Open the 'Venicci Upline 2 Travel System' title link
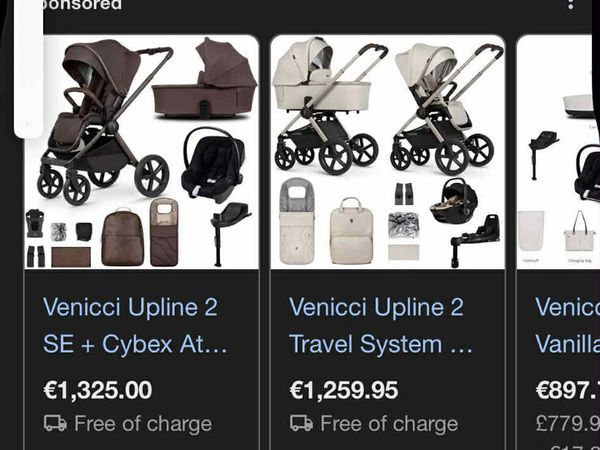This screenshot has height=450, width=600. click(381, 326)
